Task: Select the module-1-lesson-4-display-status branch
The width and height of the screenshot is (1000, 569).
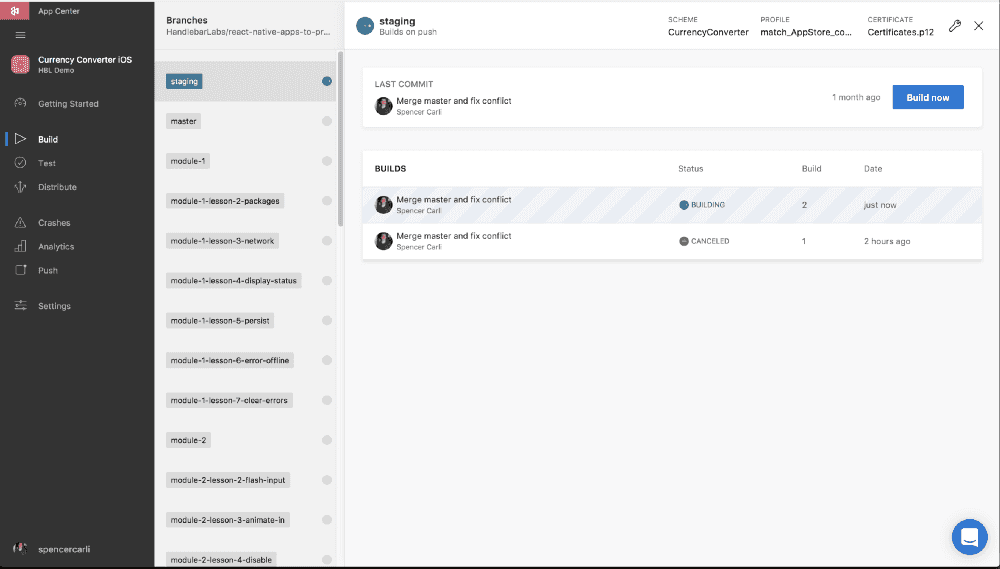Action: 233,281
